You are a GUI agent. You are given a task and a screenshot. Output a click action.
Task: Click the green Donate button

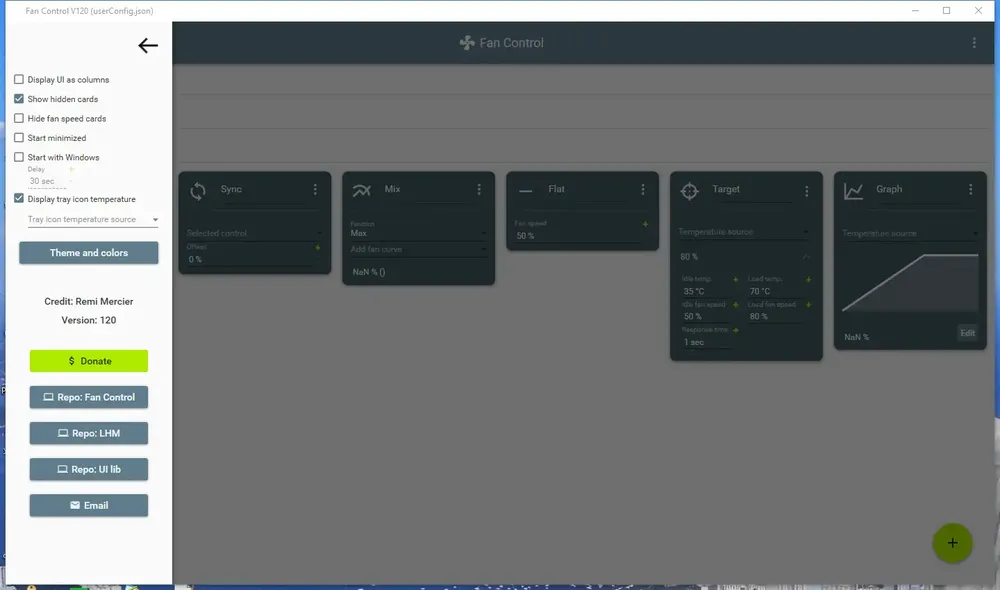89,361
